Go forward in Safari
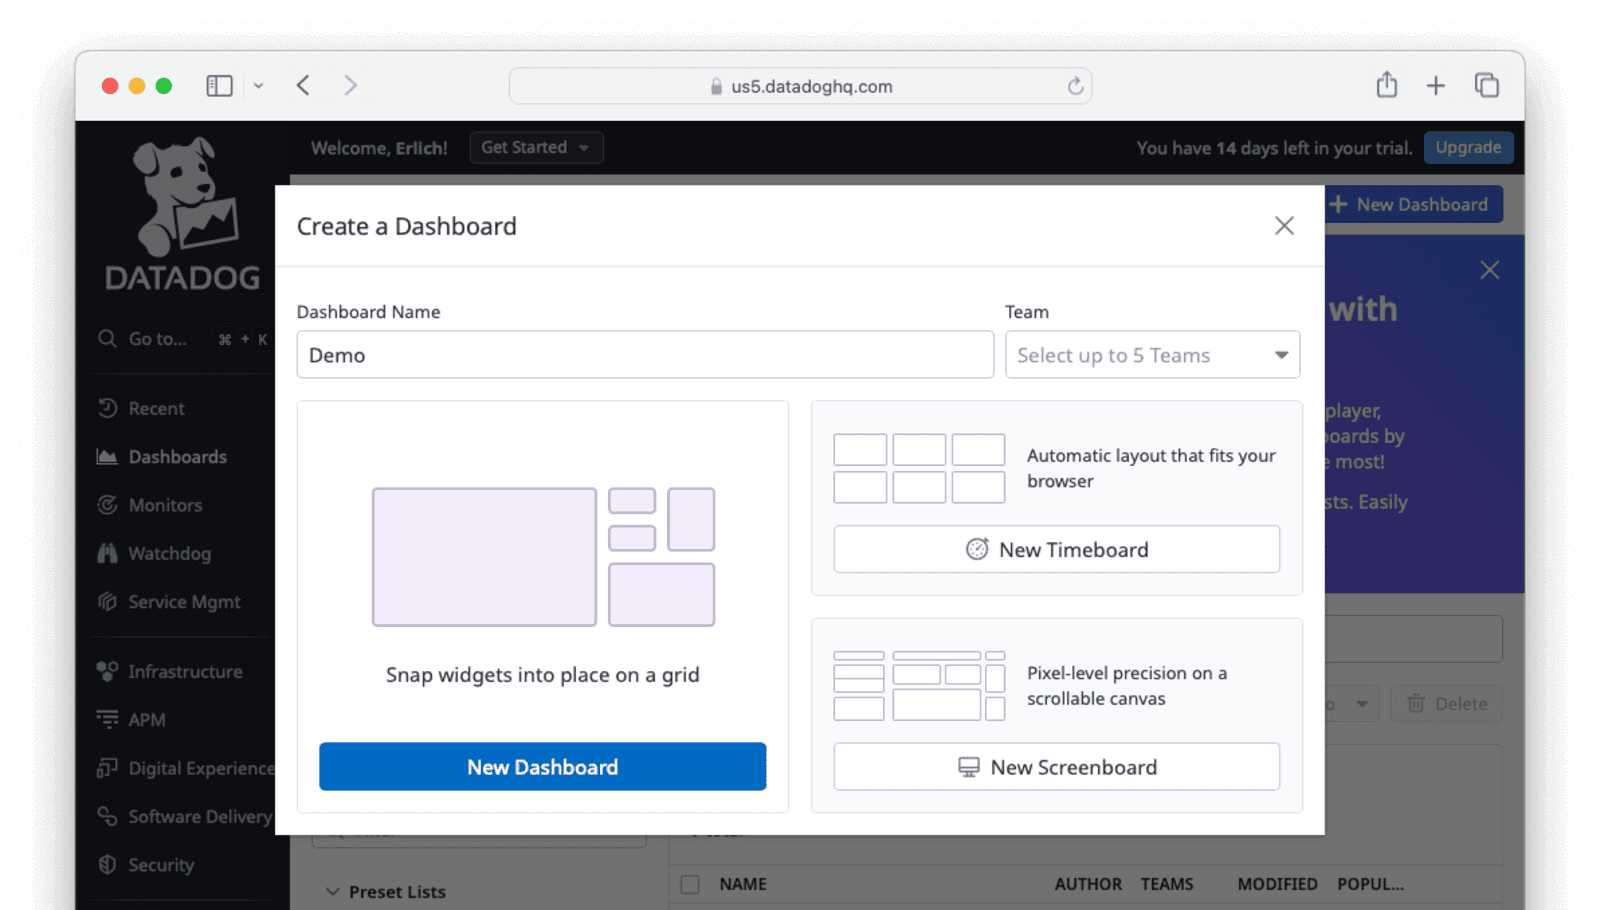The image size is (1600, 910). [350, 85]
